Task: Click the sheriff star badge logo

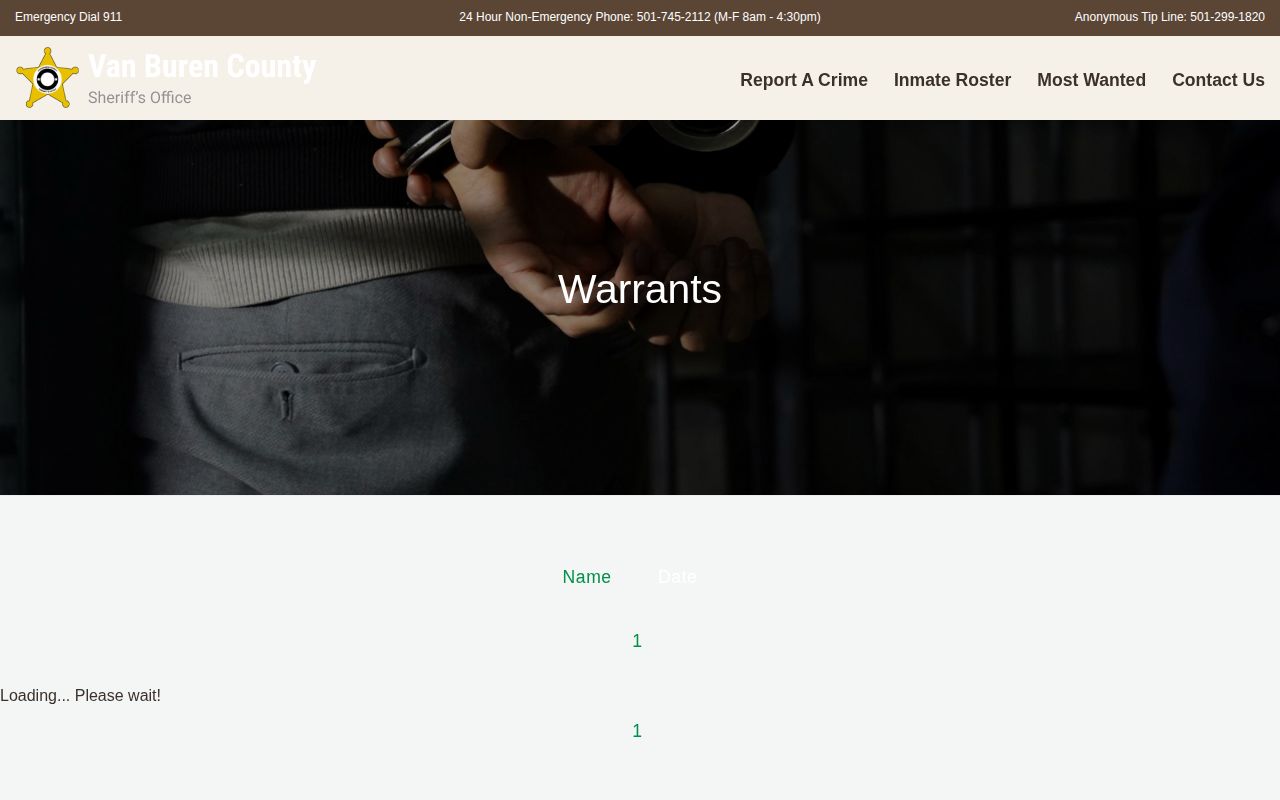Action: [48, 78]
